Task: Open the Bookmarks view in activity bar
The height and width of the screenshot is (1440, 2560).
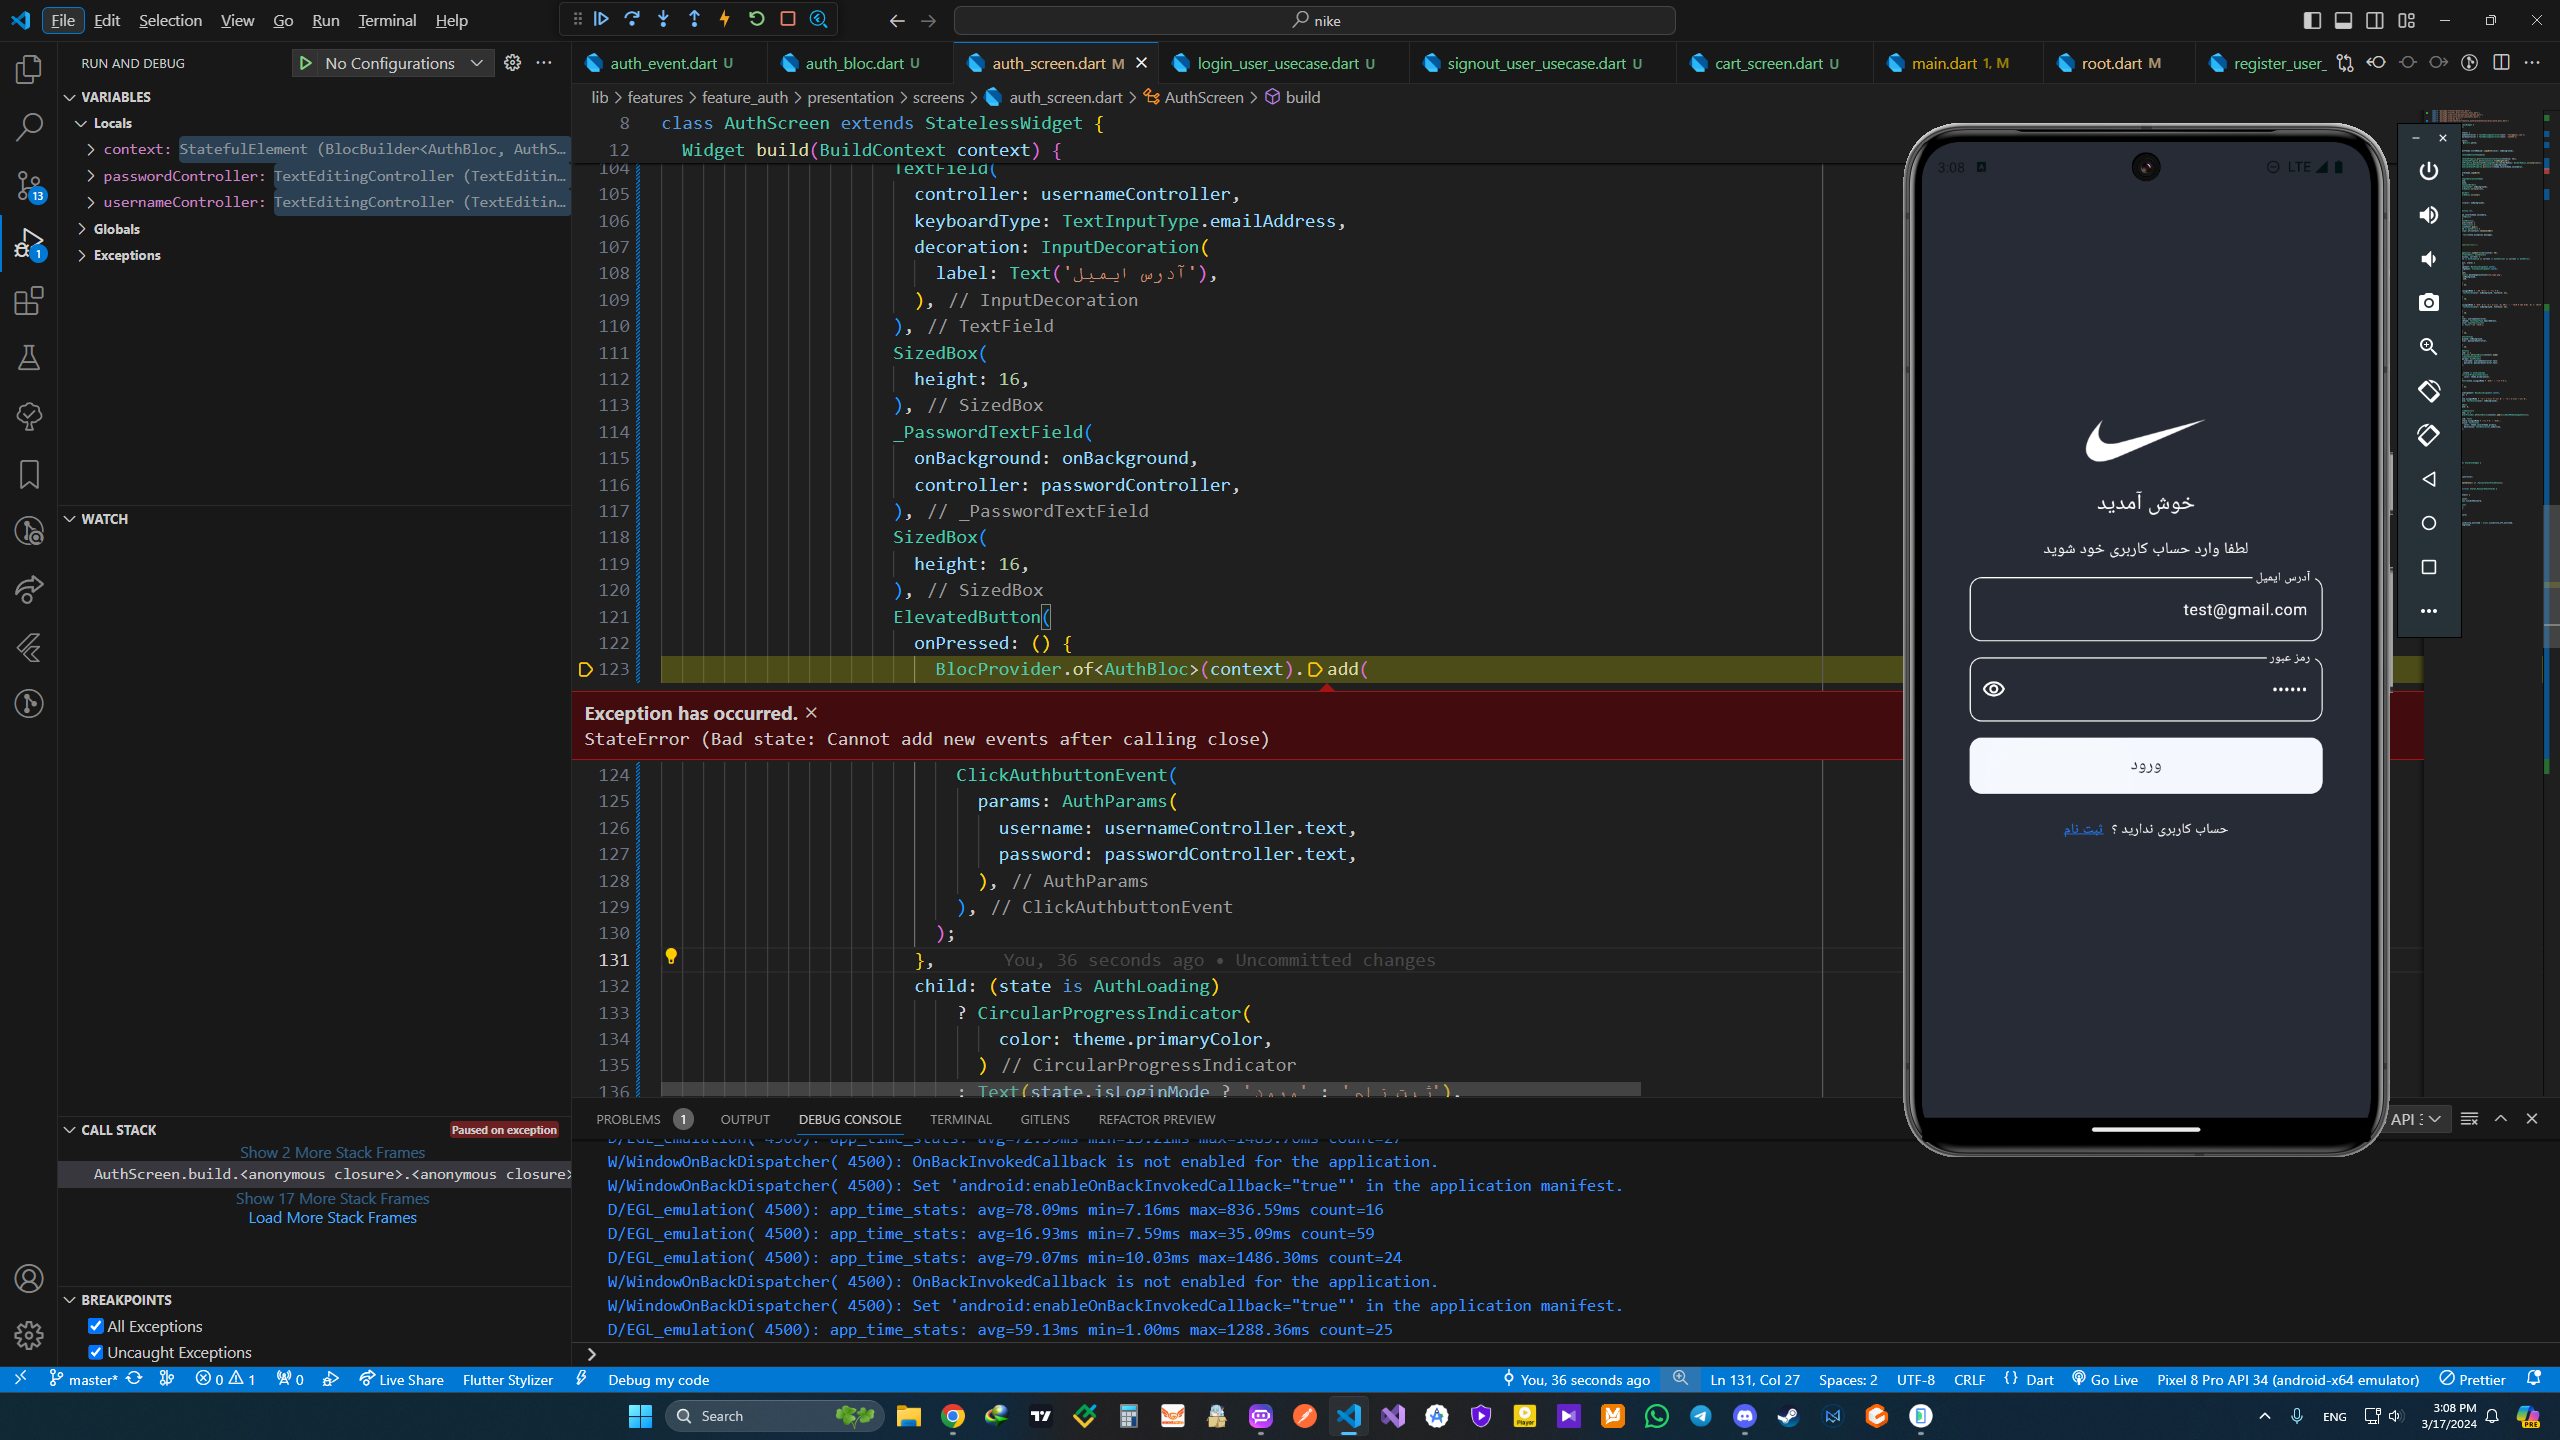Action: 29,474
